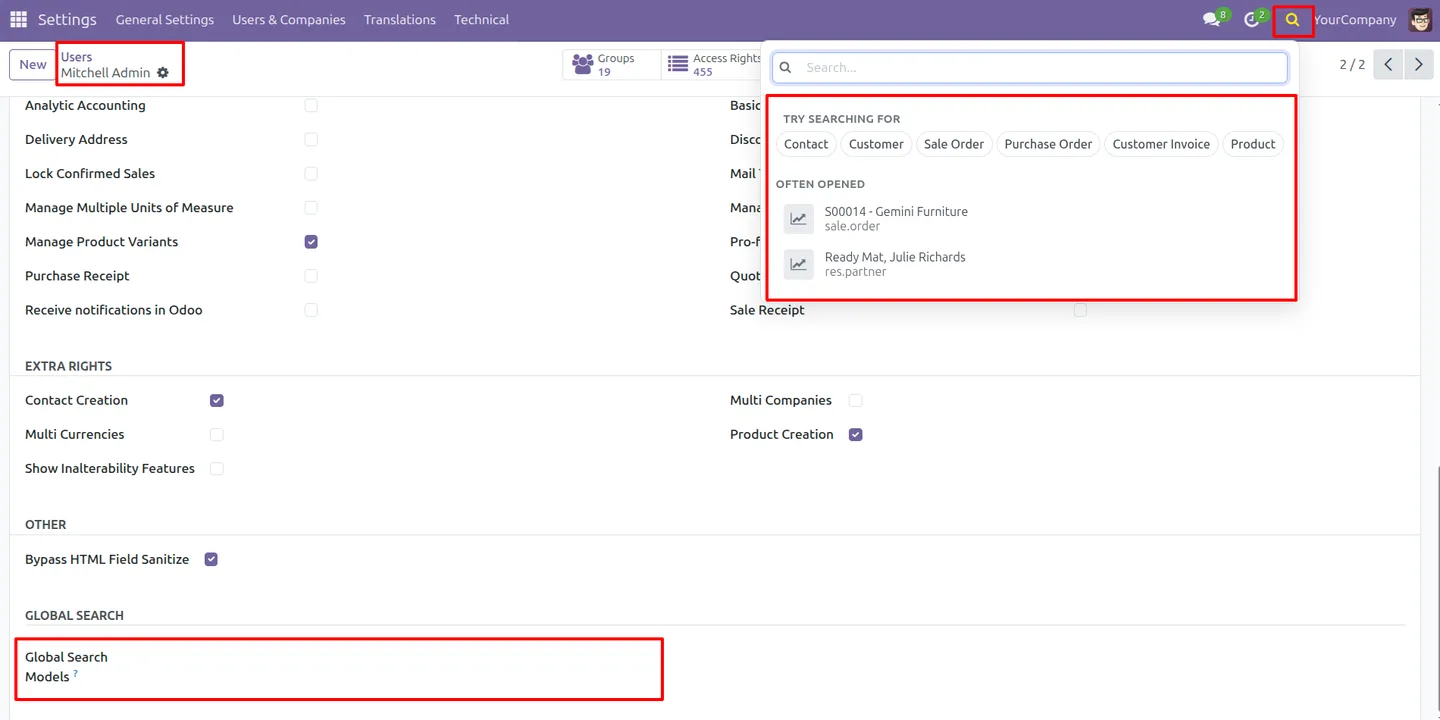This screenshot has height=720, width=1440.
Task: Click the chart icon beside Ready Mat, Julie Richards
Action: (x=798, y=264)
